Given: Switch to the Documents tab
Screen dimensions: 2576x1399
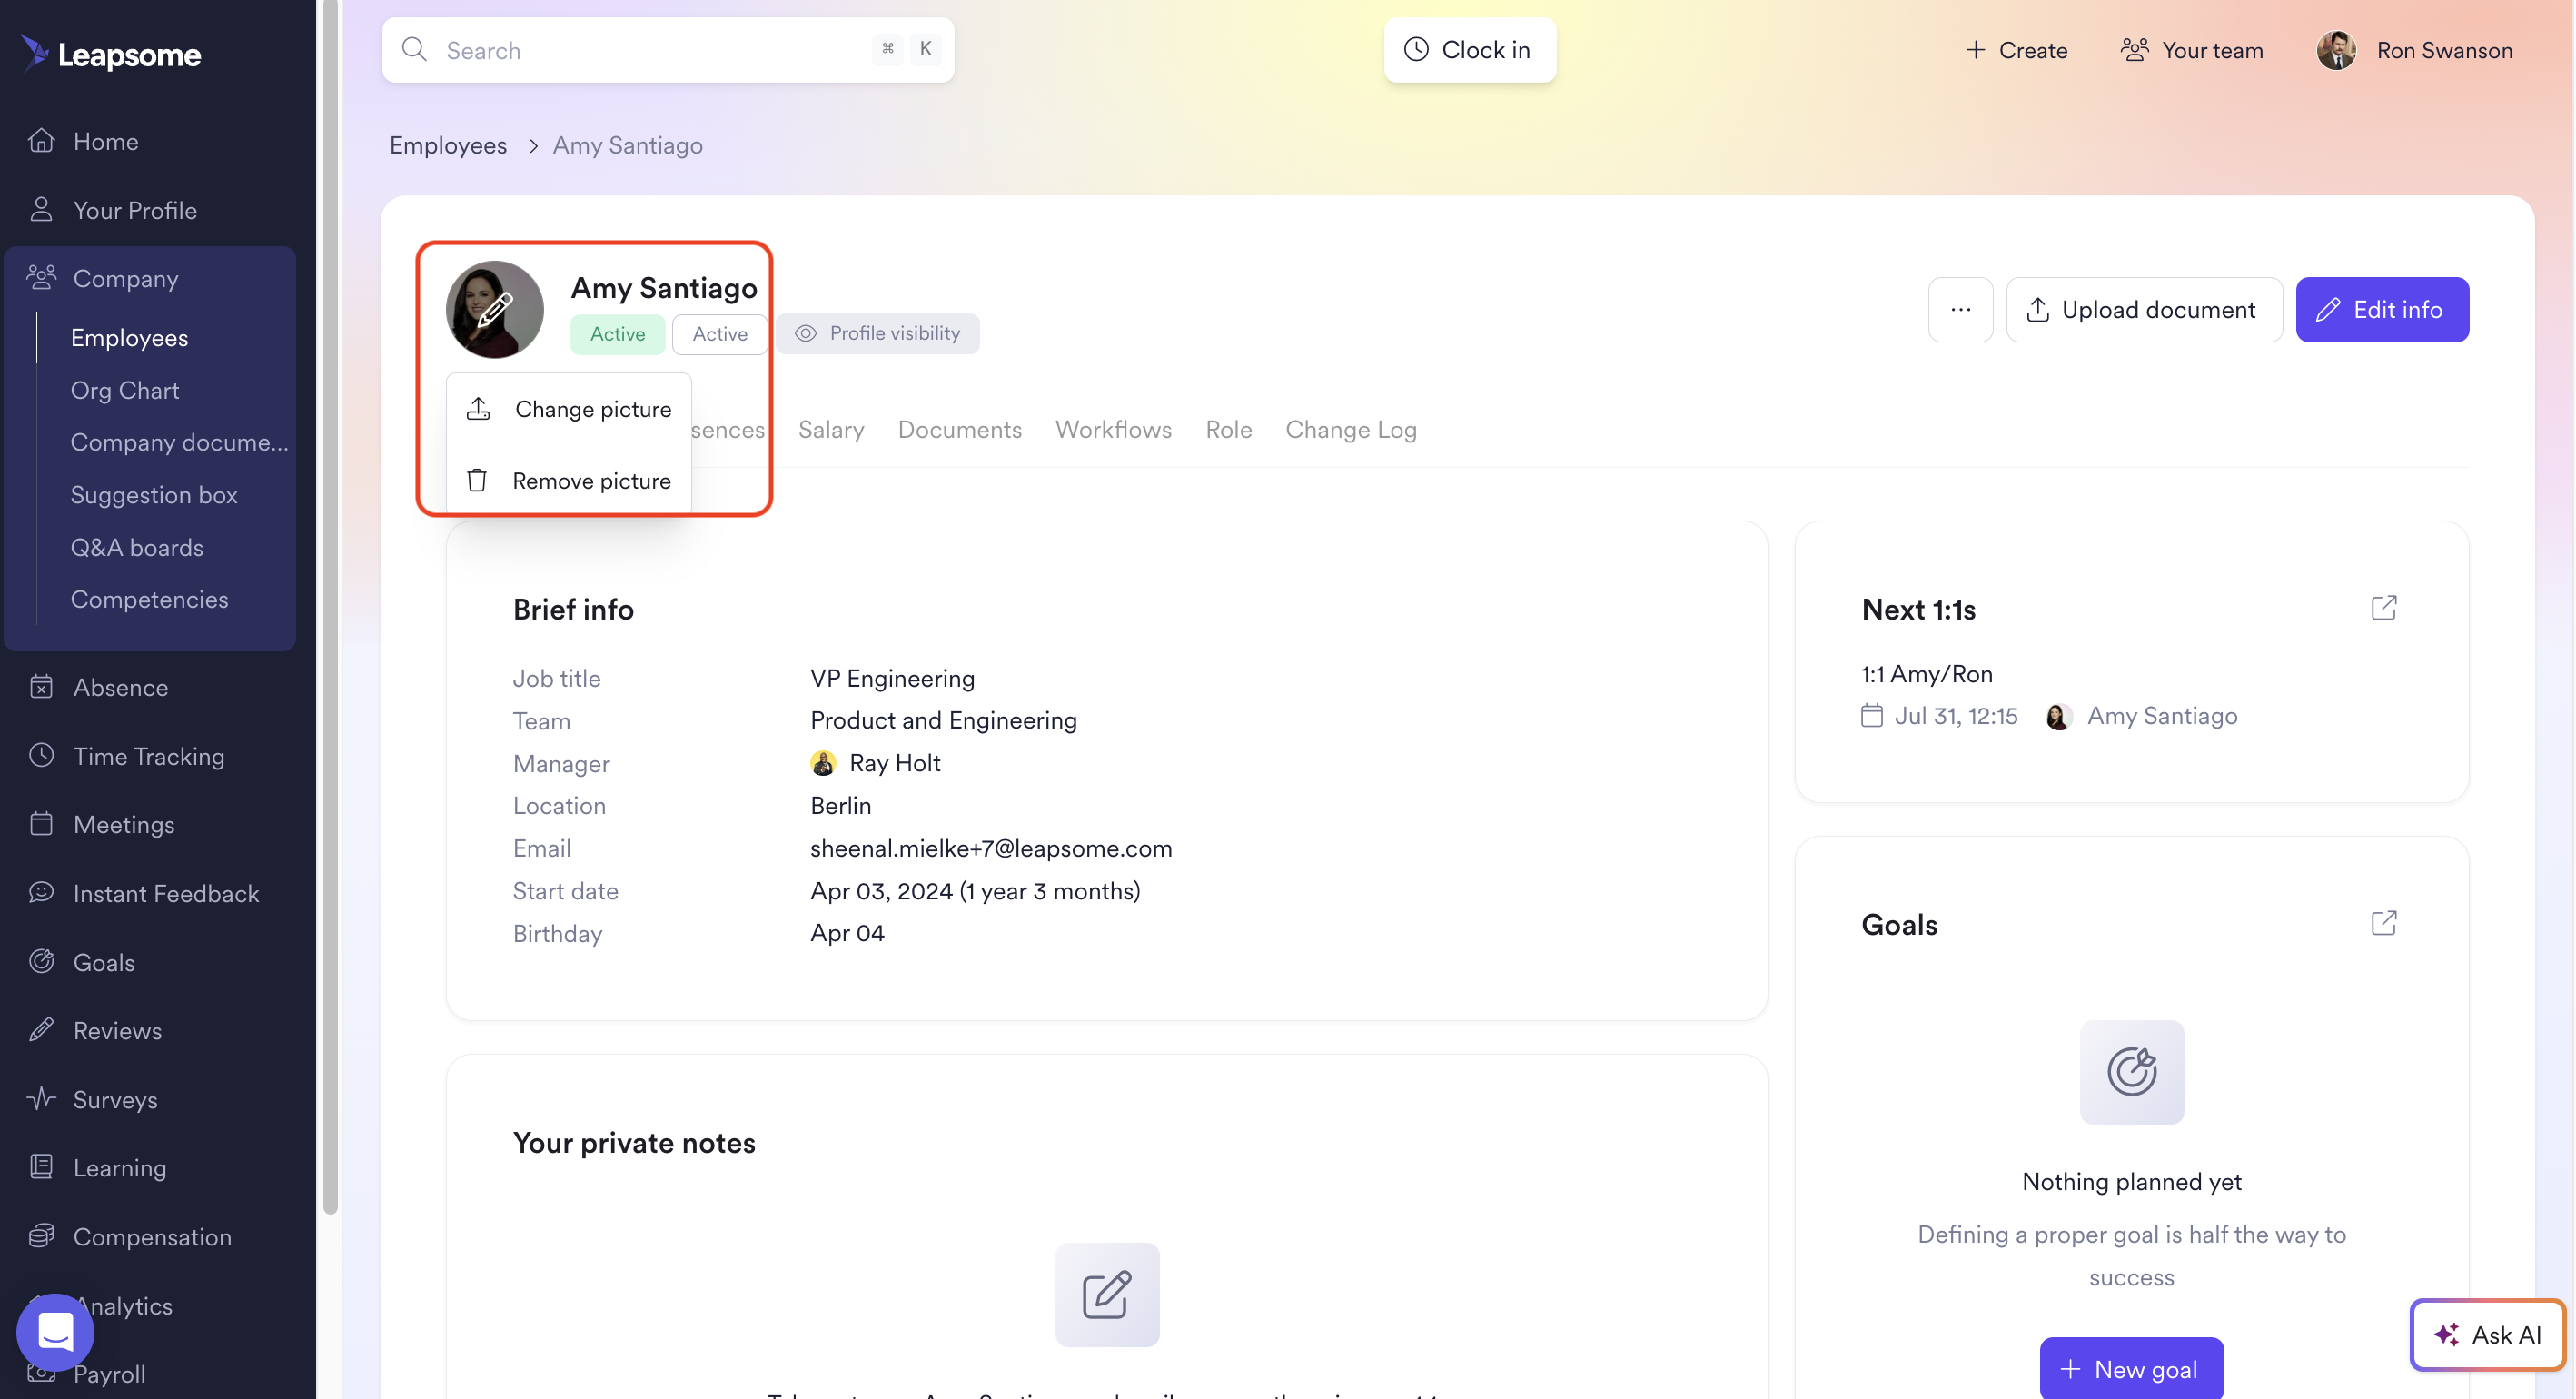Looking at the screenshot, I should pyautogui.click(x=960, y=429).
